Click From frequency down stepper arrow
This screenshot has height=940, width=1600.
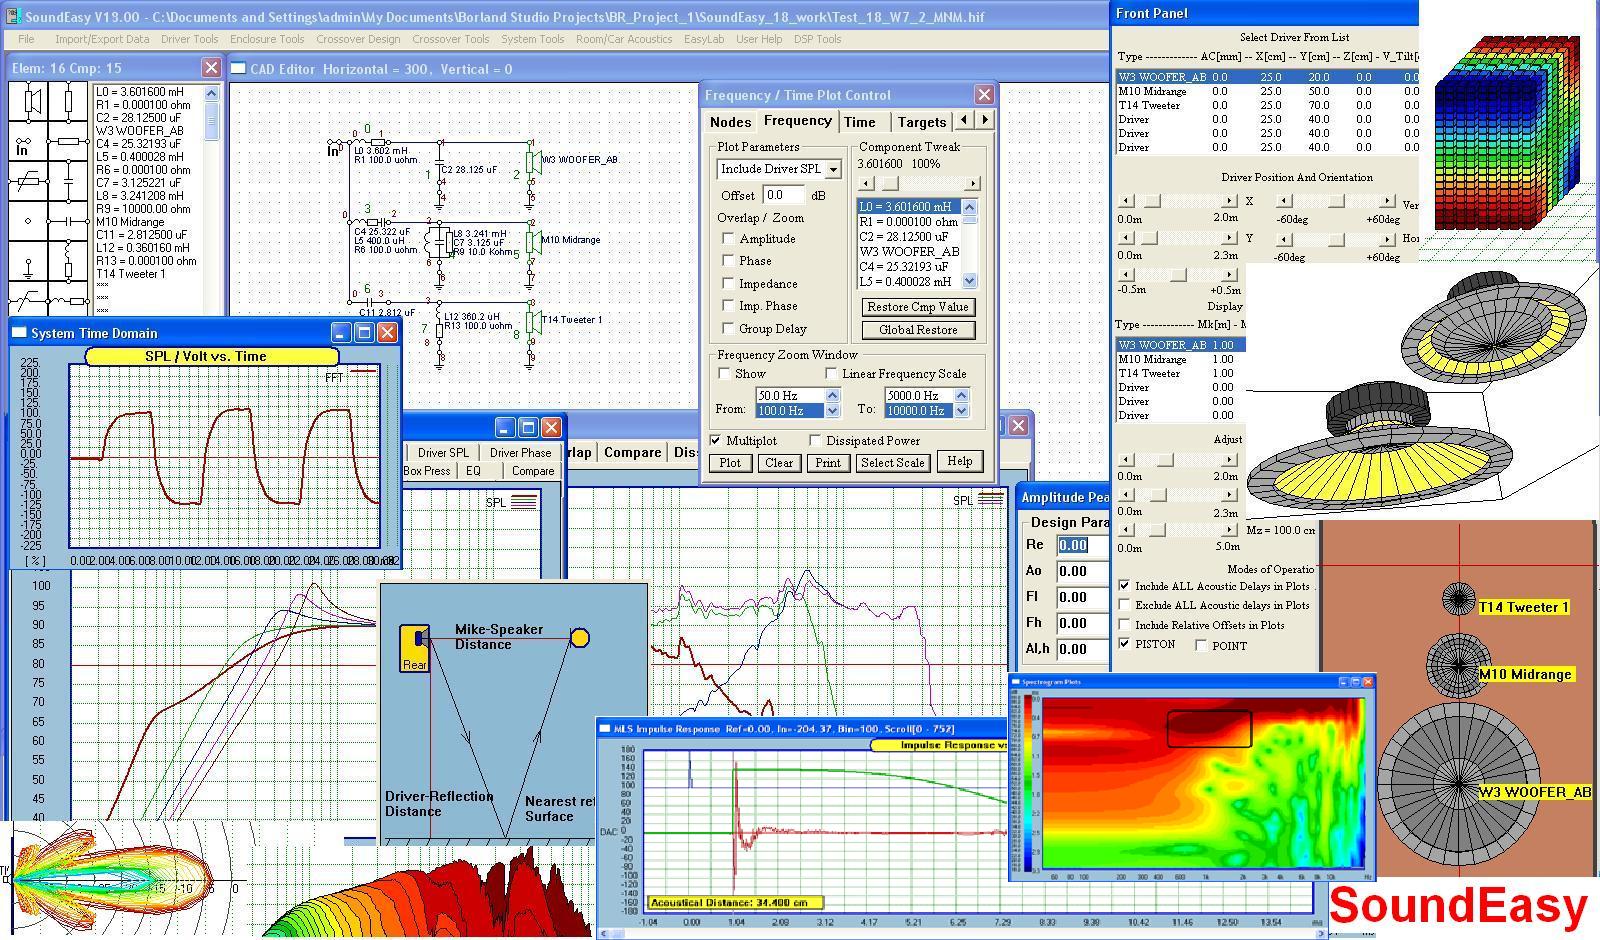click(833, 410)
